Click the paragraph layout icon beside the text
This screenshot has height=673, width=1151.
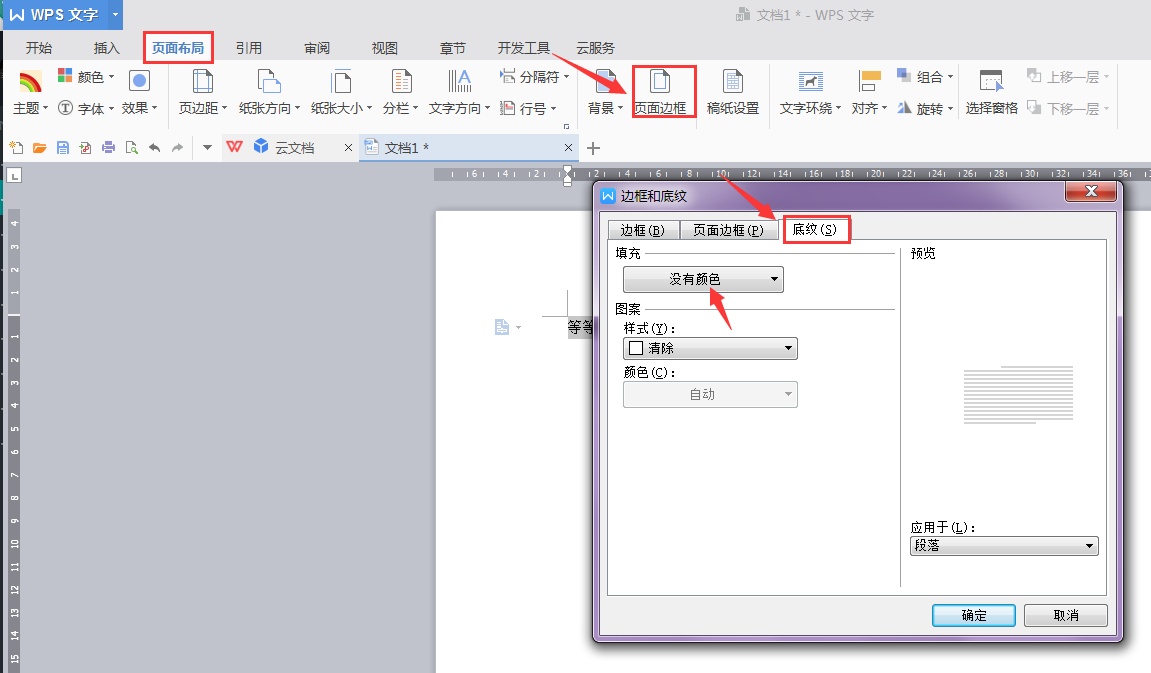pyautogui.click(x=502, y=327)
